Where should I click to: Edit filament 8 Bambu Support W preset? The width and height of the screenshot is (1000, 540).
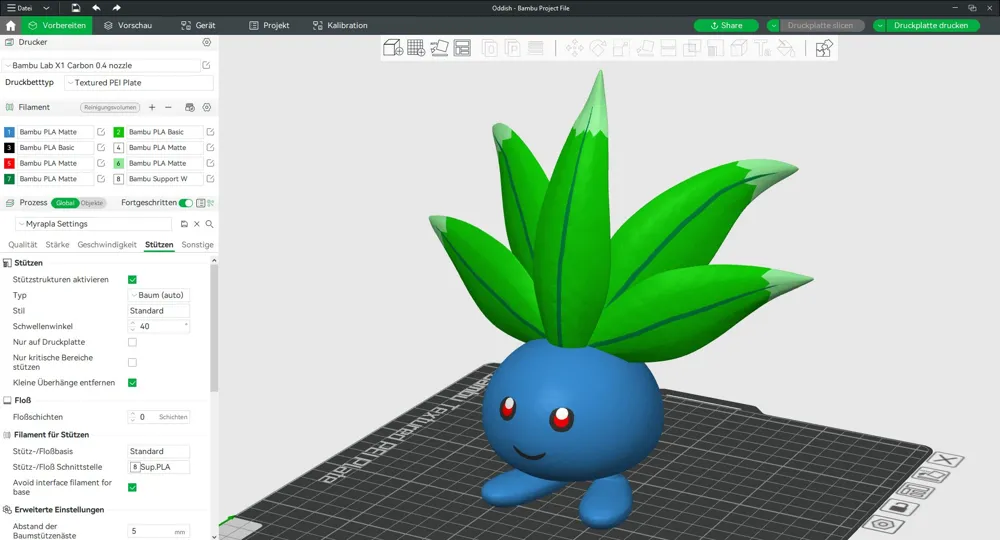click(210, 179)
